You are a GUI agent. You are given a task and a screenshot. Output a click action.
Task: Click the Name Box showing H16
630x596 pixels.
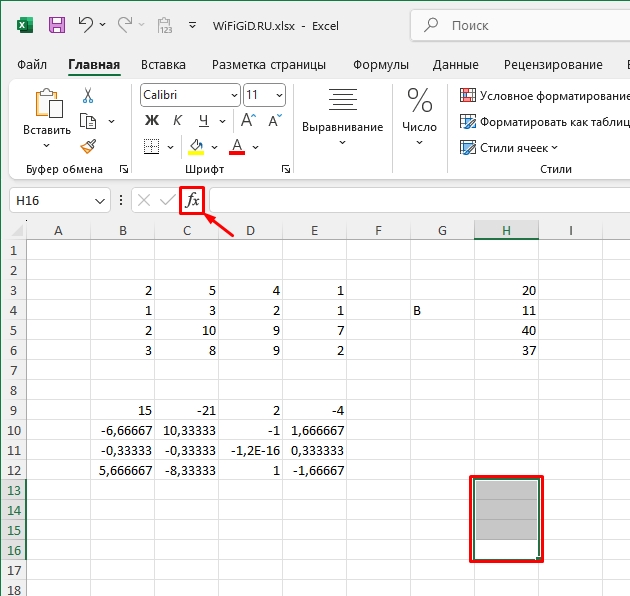coord(52,200)
